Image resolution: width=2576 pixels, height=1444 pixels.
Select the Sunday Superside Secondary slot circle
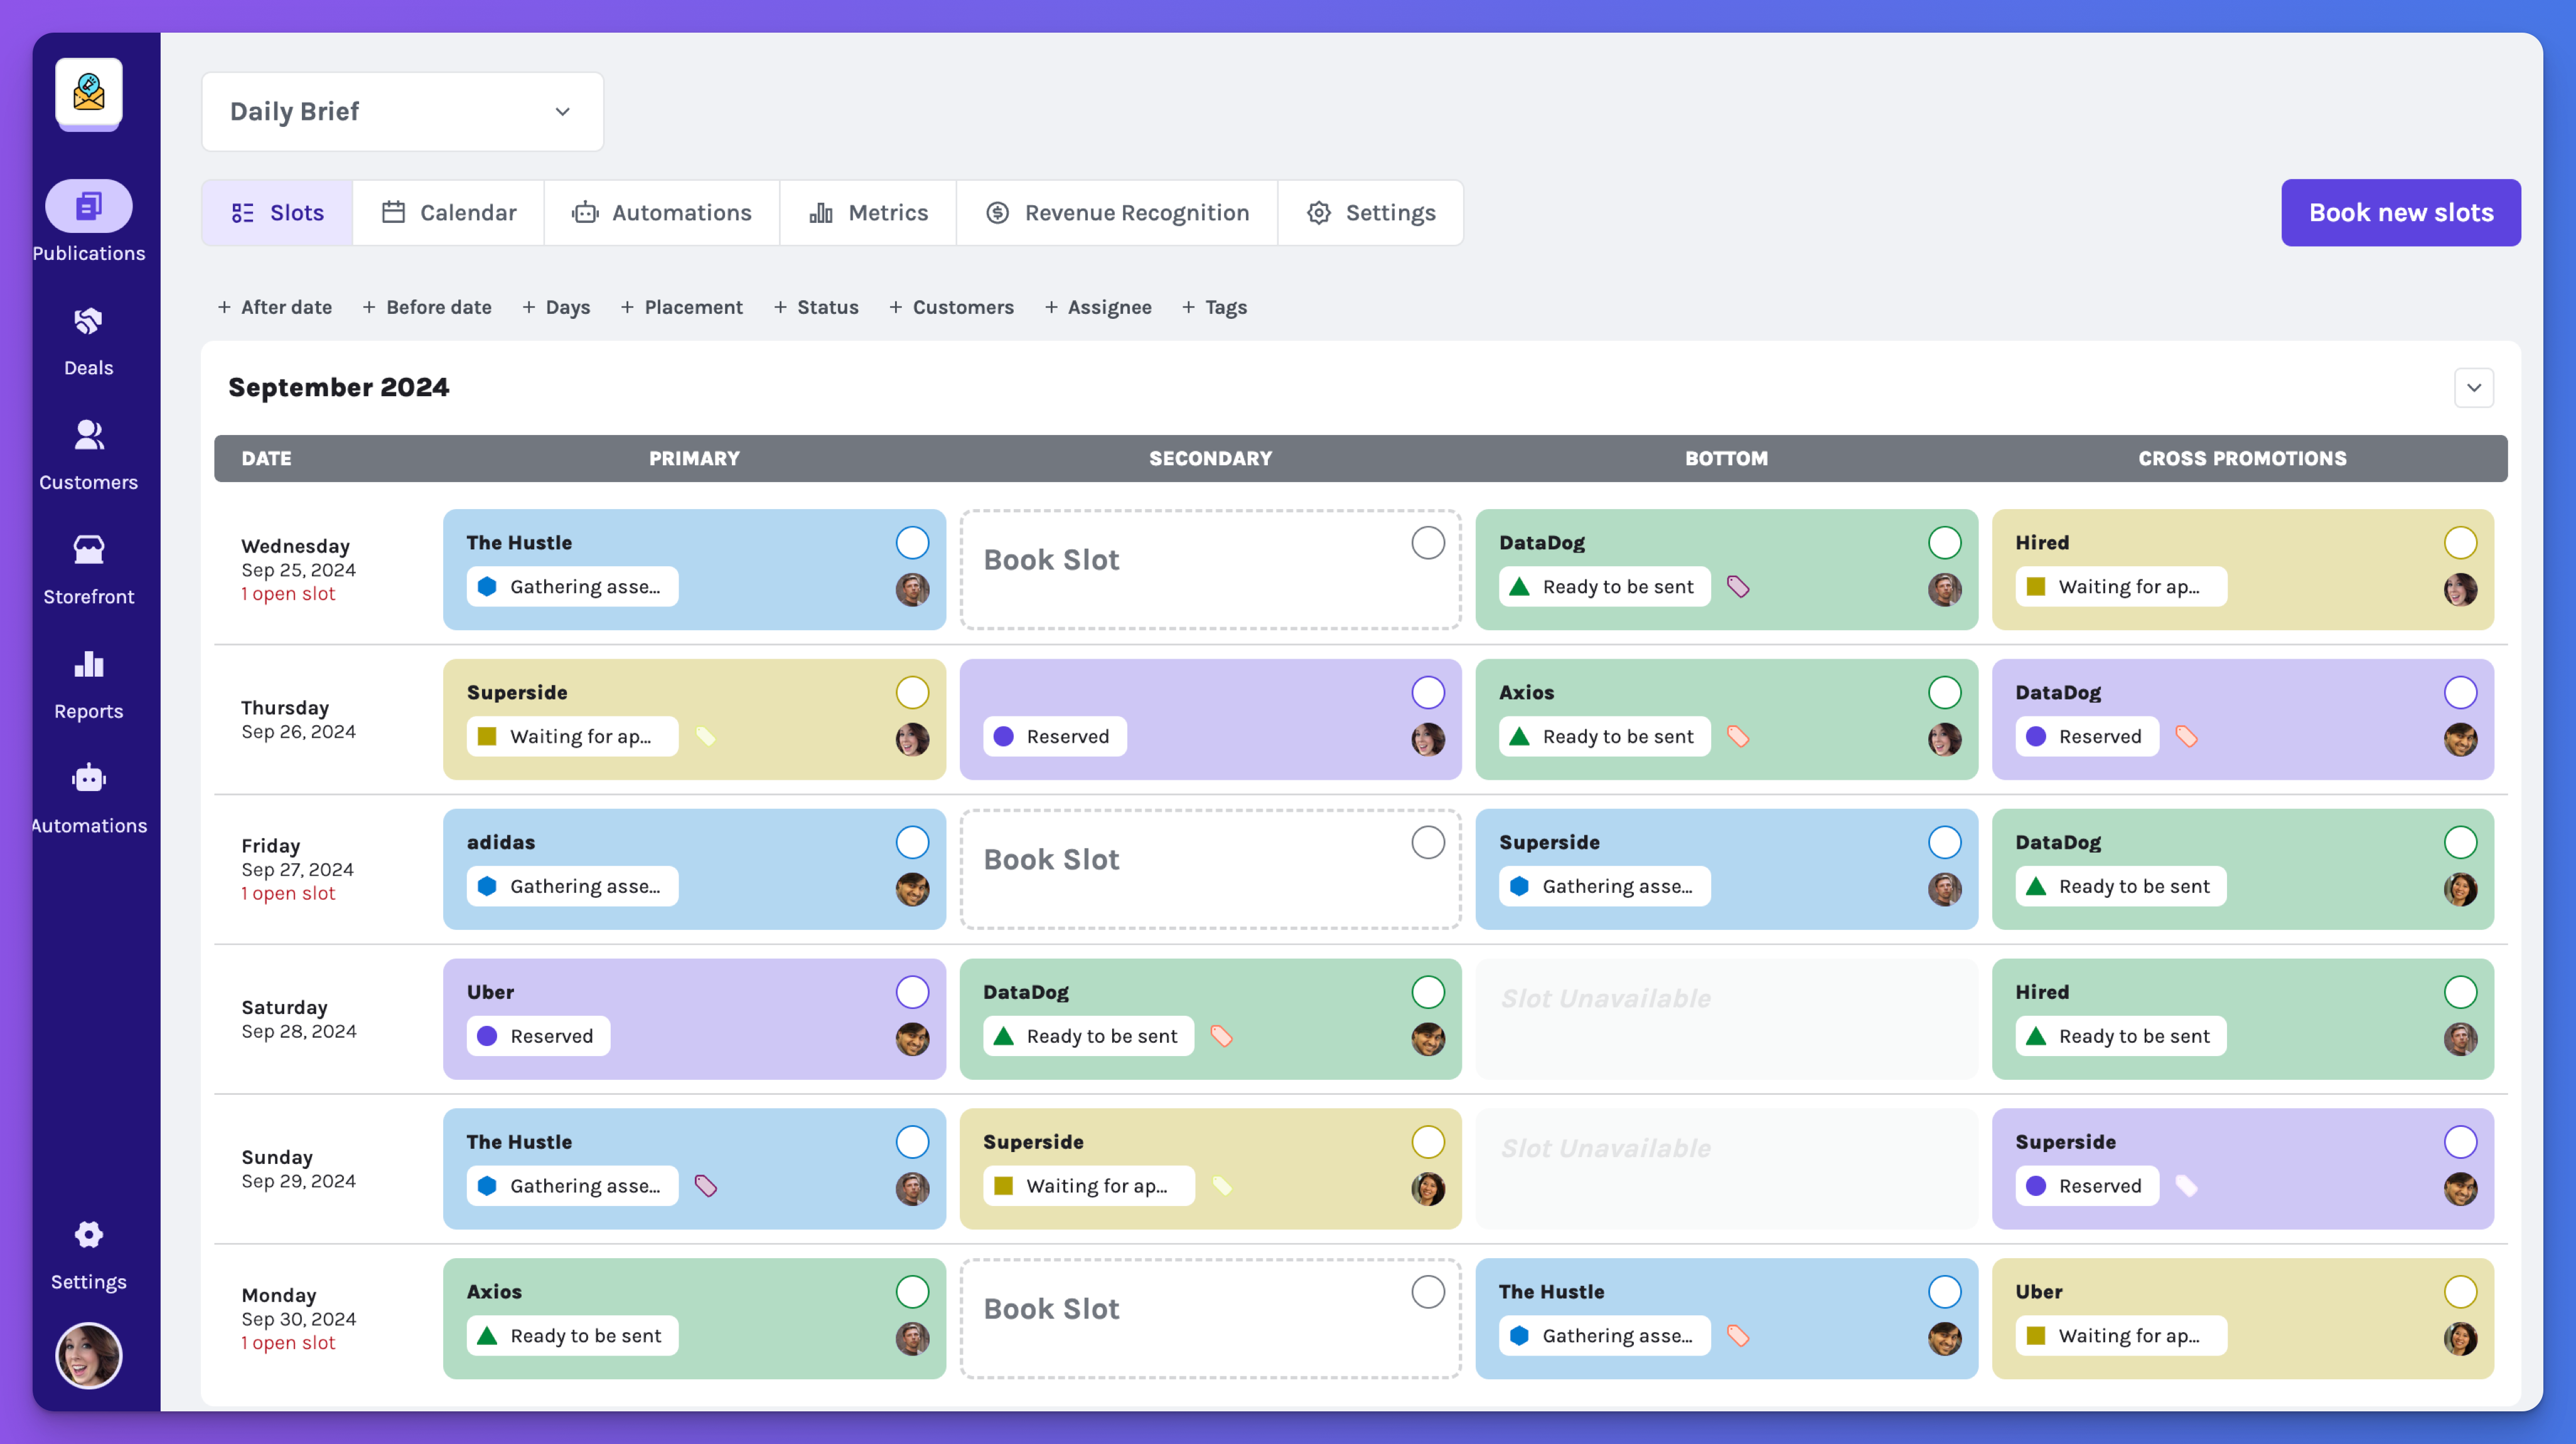pyautogui.click(x=1428, y=1142)
